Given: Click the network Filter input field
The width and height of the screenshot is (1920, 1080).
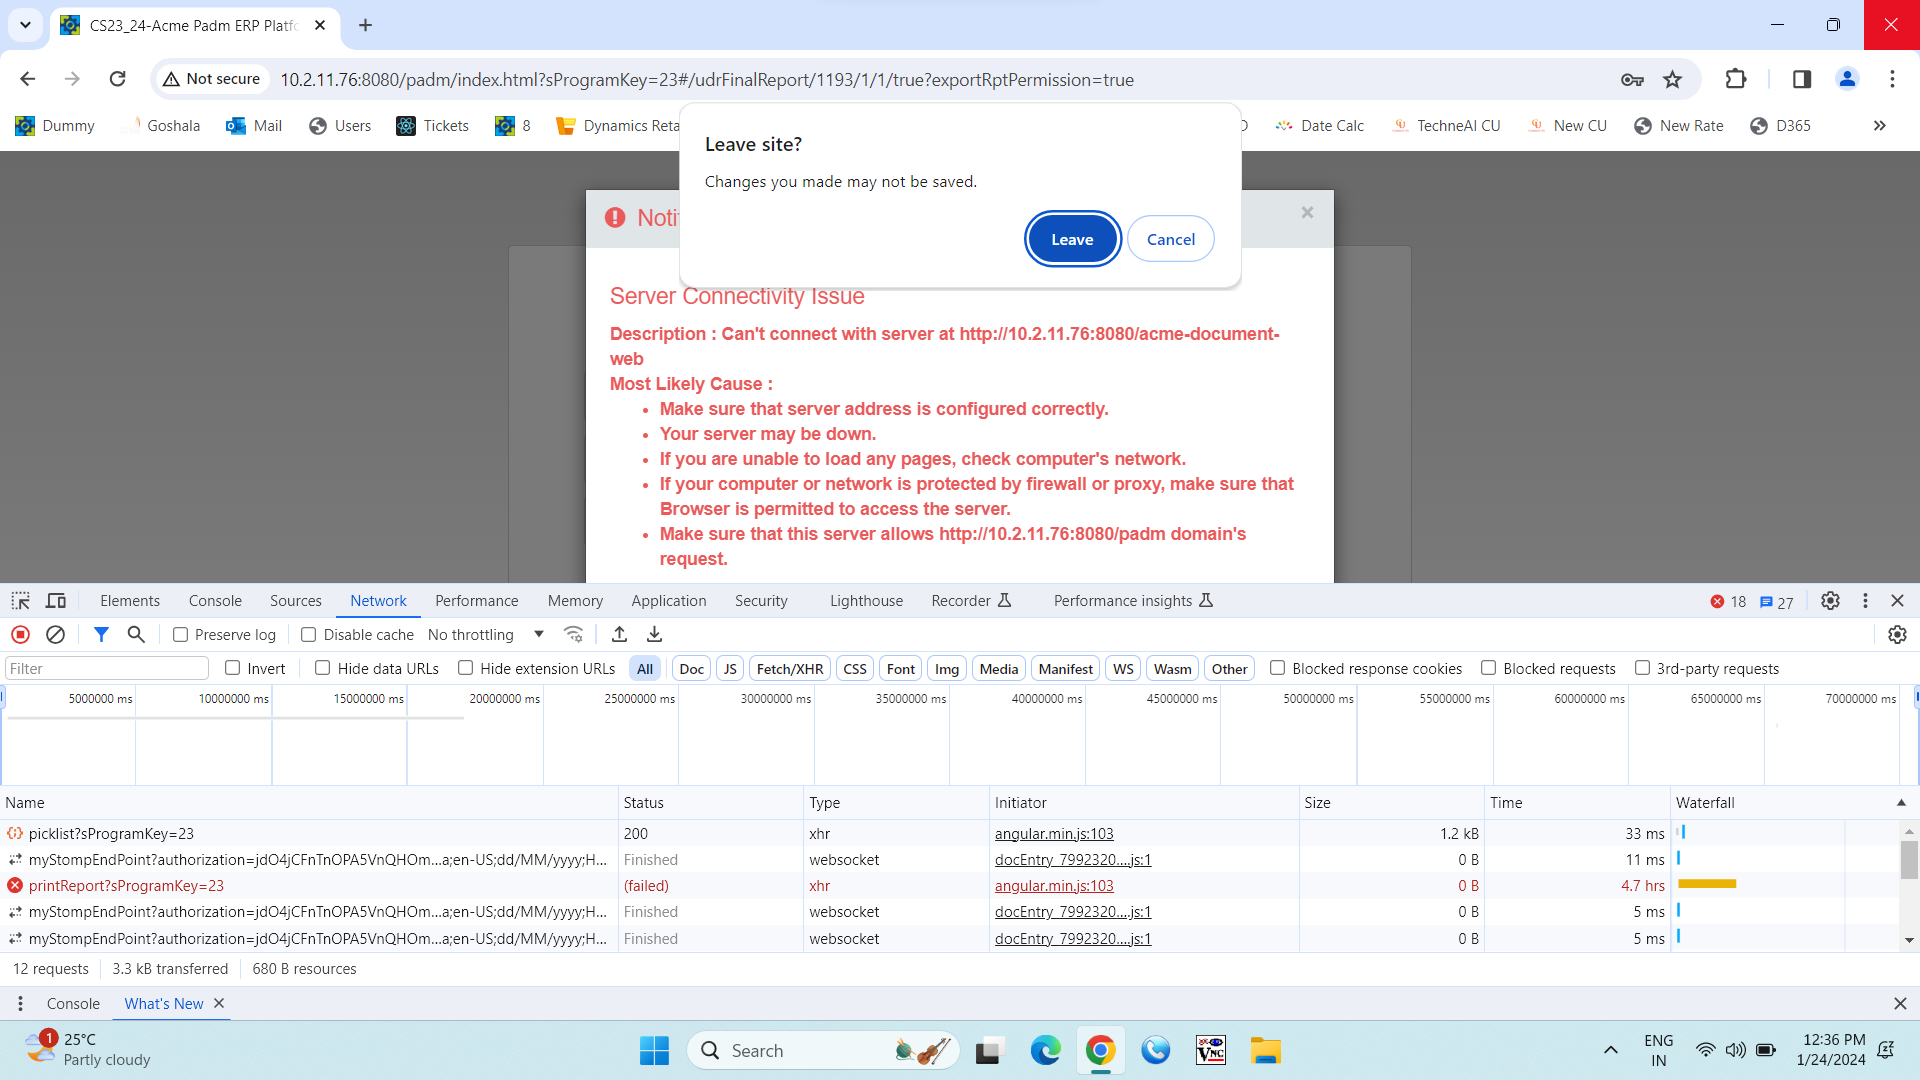Looking at the screenshot, I should point(106,669).
